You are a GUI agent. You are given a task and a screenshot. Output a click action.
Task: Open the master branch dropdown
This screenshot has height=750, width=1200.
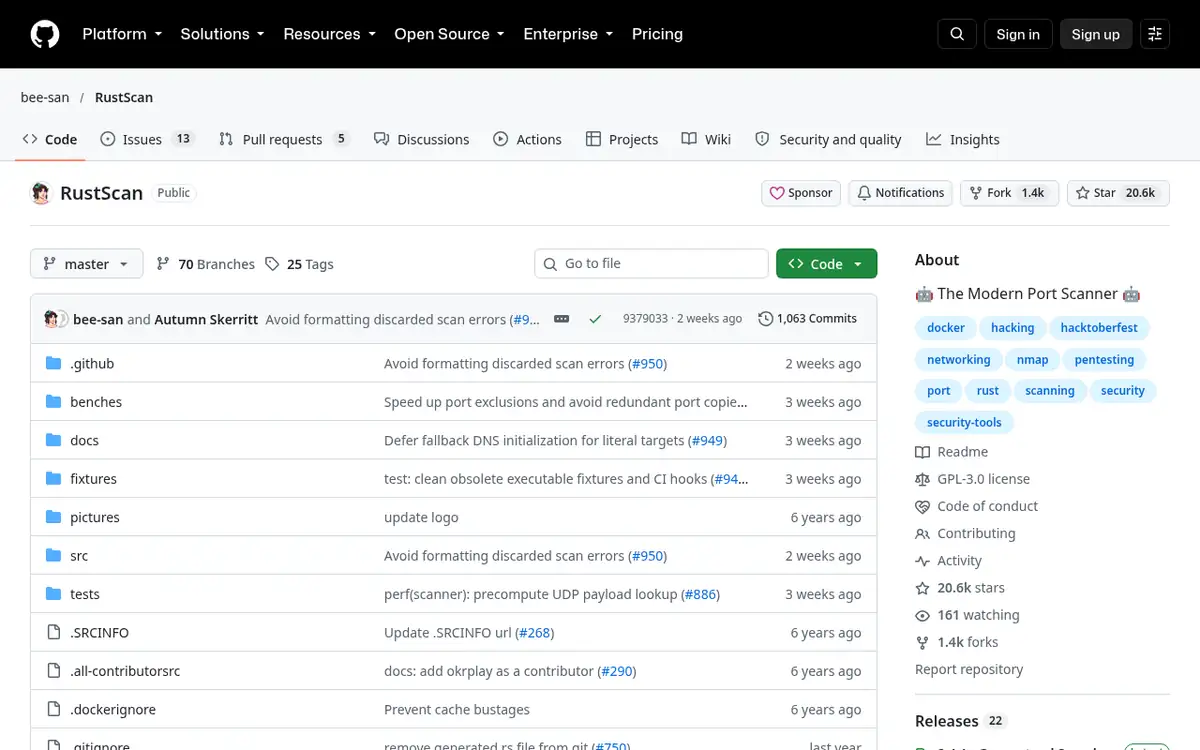click(x=87, y=264)
